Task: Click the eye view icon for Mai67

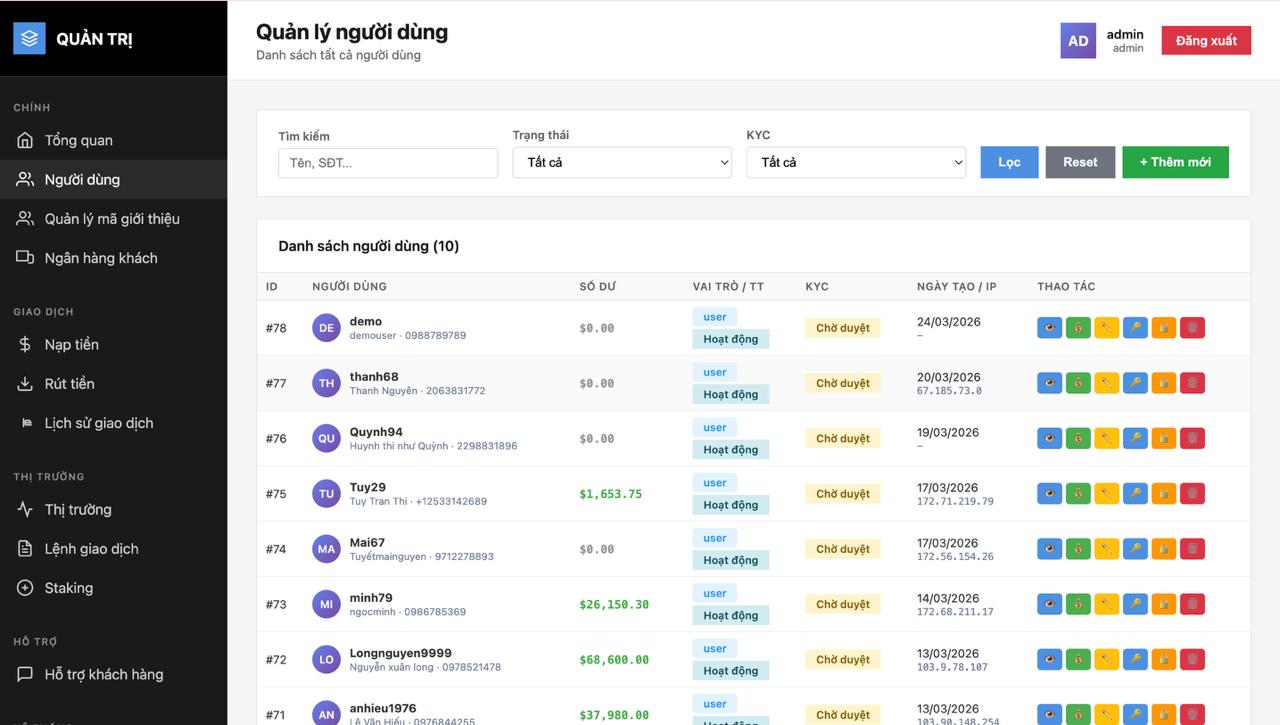Action: 1049,549
